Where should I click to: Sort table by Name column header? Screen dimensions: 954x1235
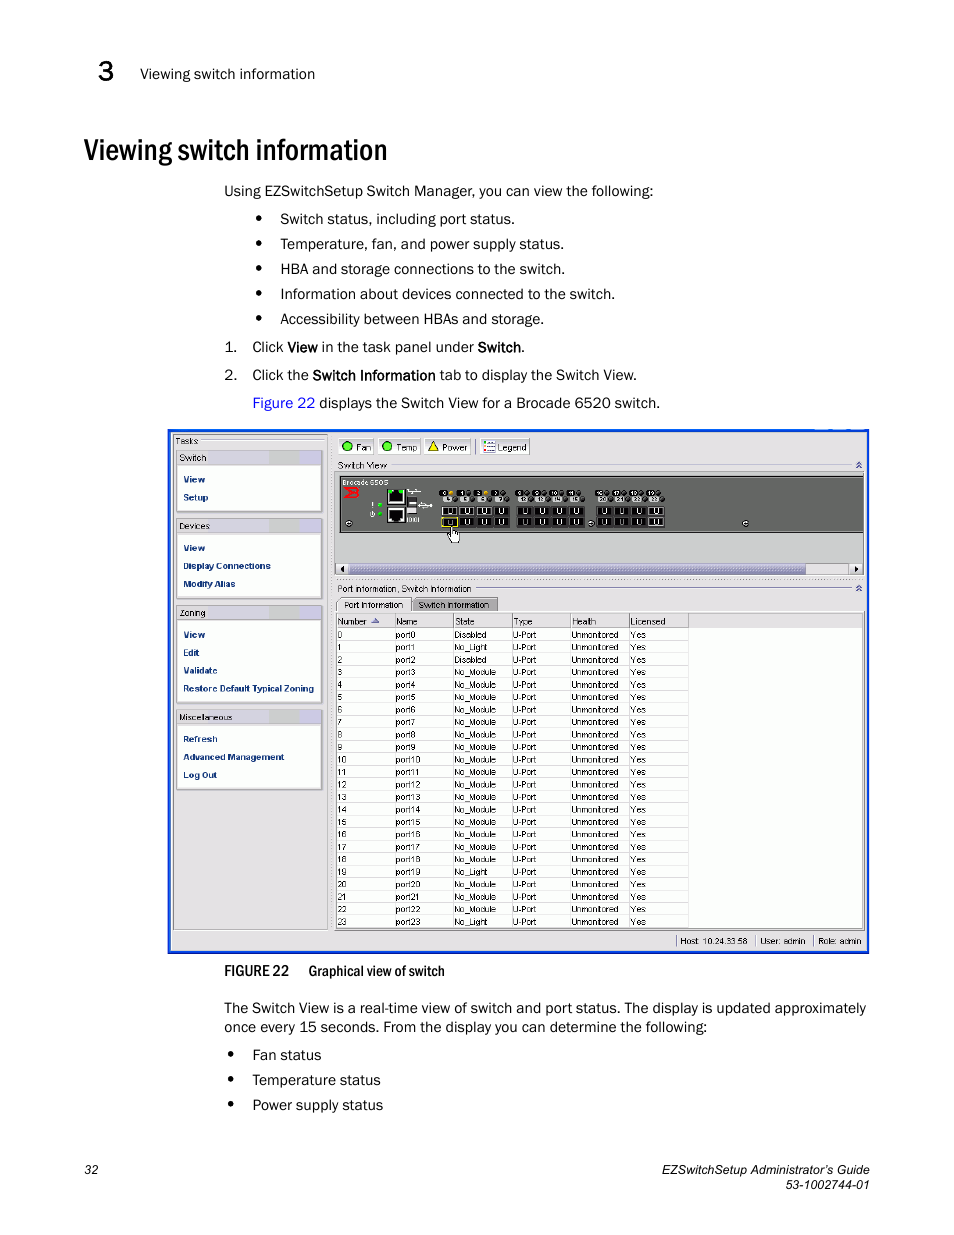click(x=423, y=621)
